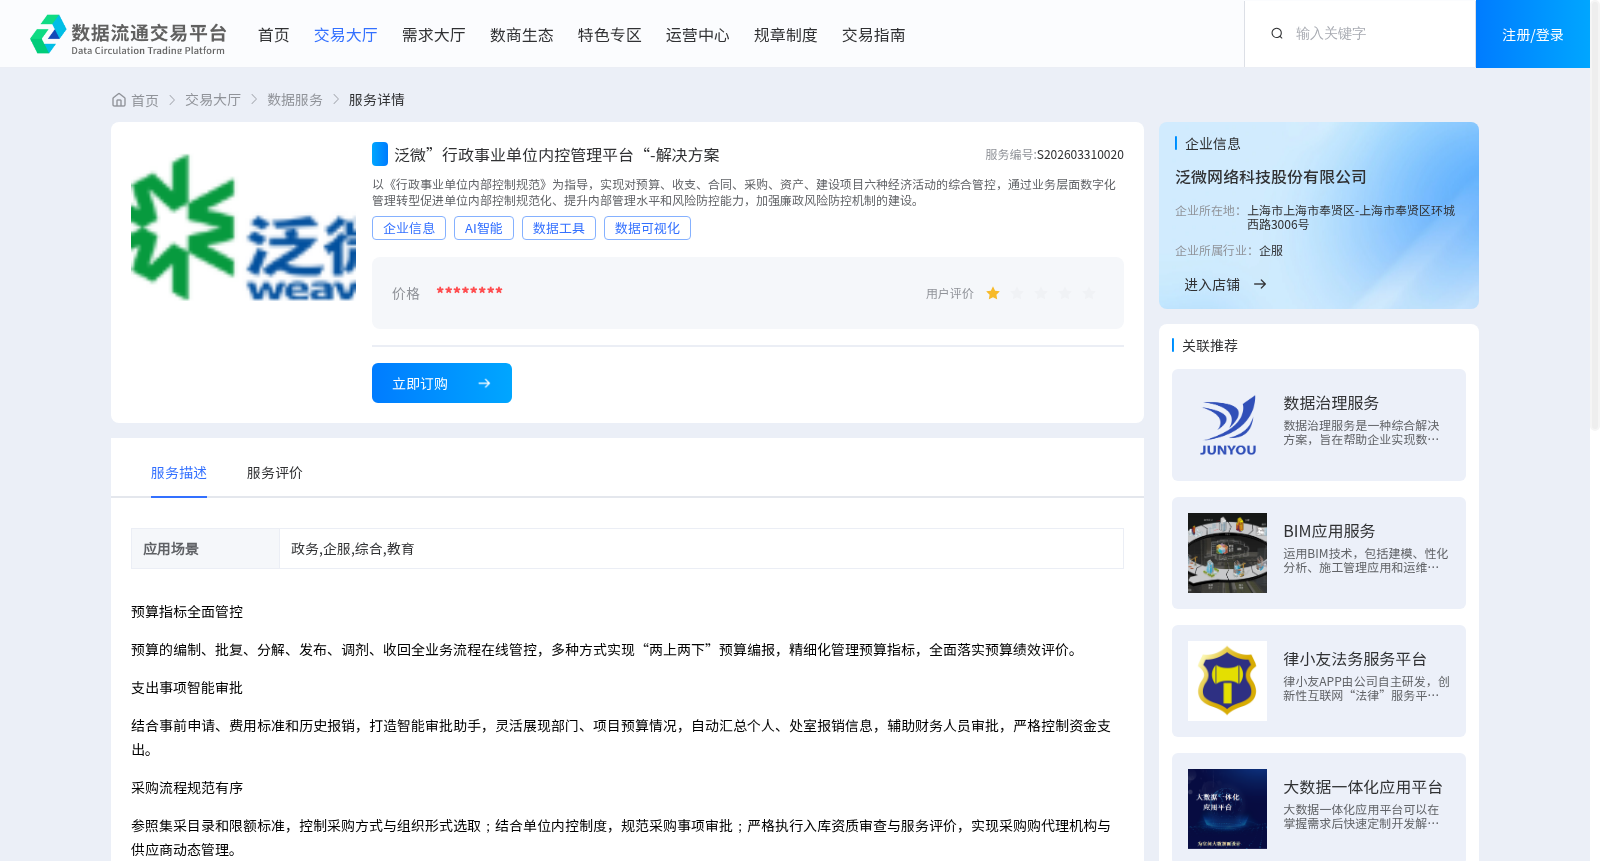Open JUNYOU logo thumbnail for 数据治理服务

point(1227,425)
